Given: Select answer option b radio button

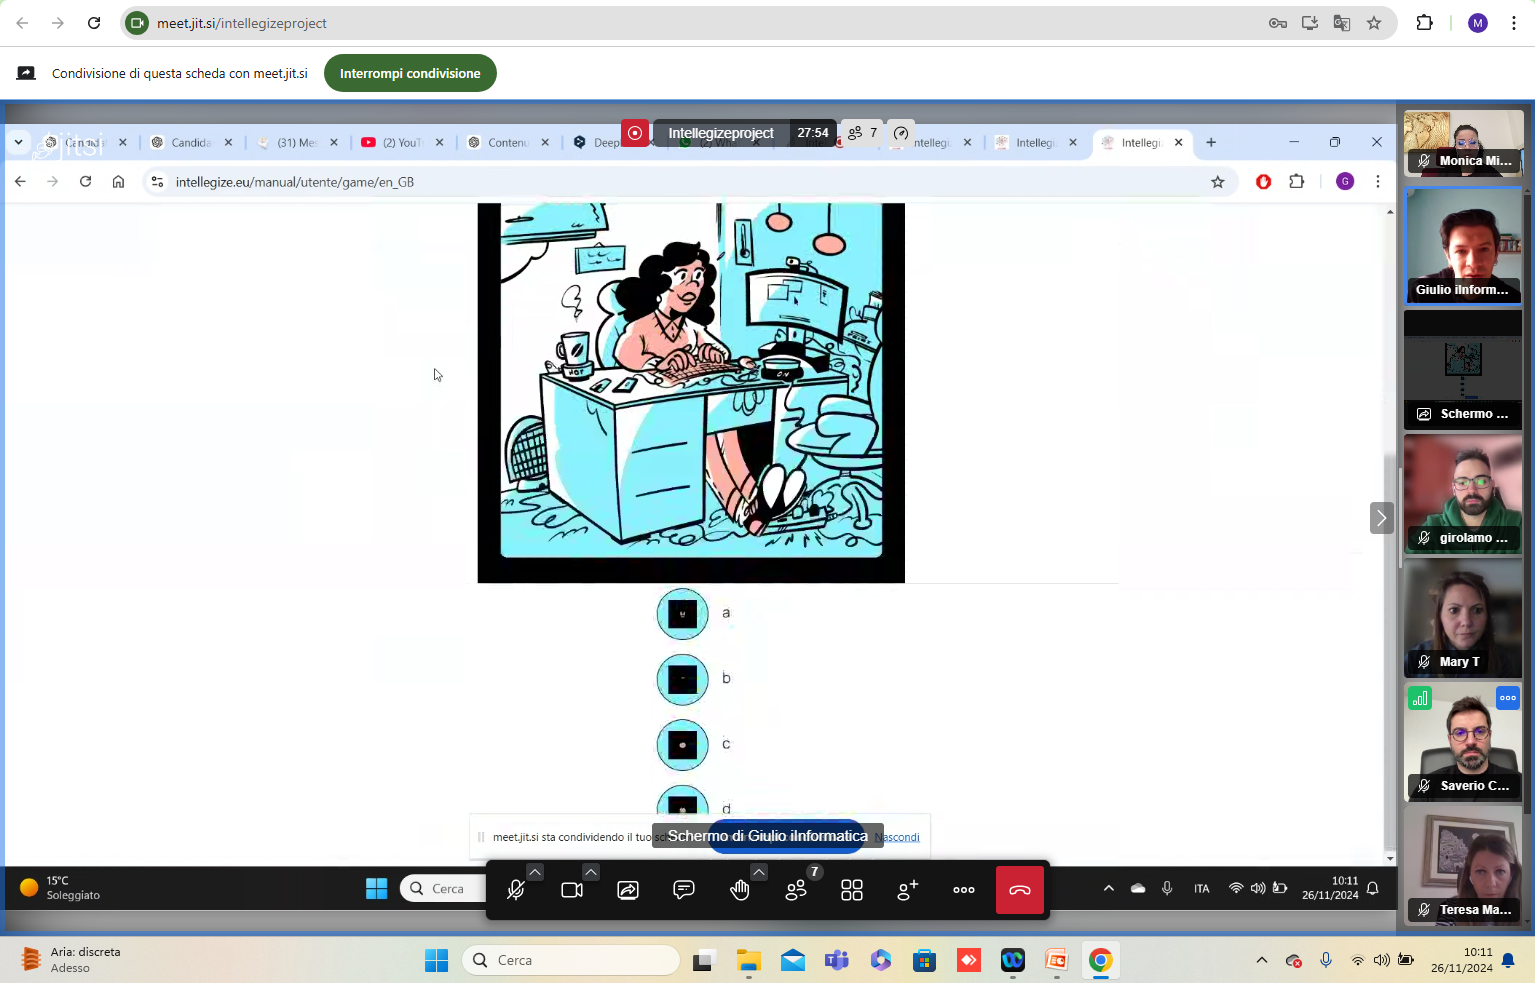Looking at the screenshot, I should 682,679.
